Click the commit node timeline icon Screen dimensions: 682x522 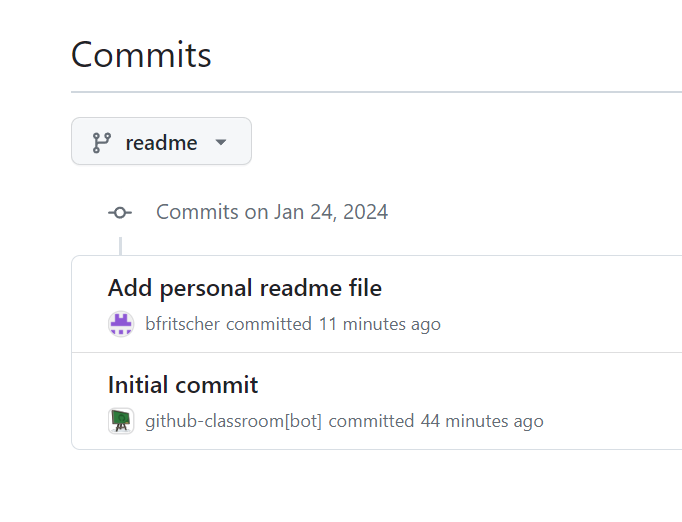pos(120,212)
